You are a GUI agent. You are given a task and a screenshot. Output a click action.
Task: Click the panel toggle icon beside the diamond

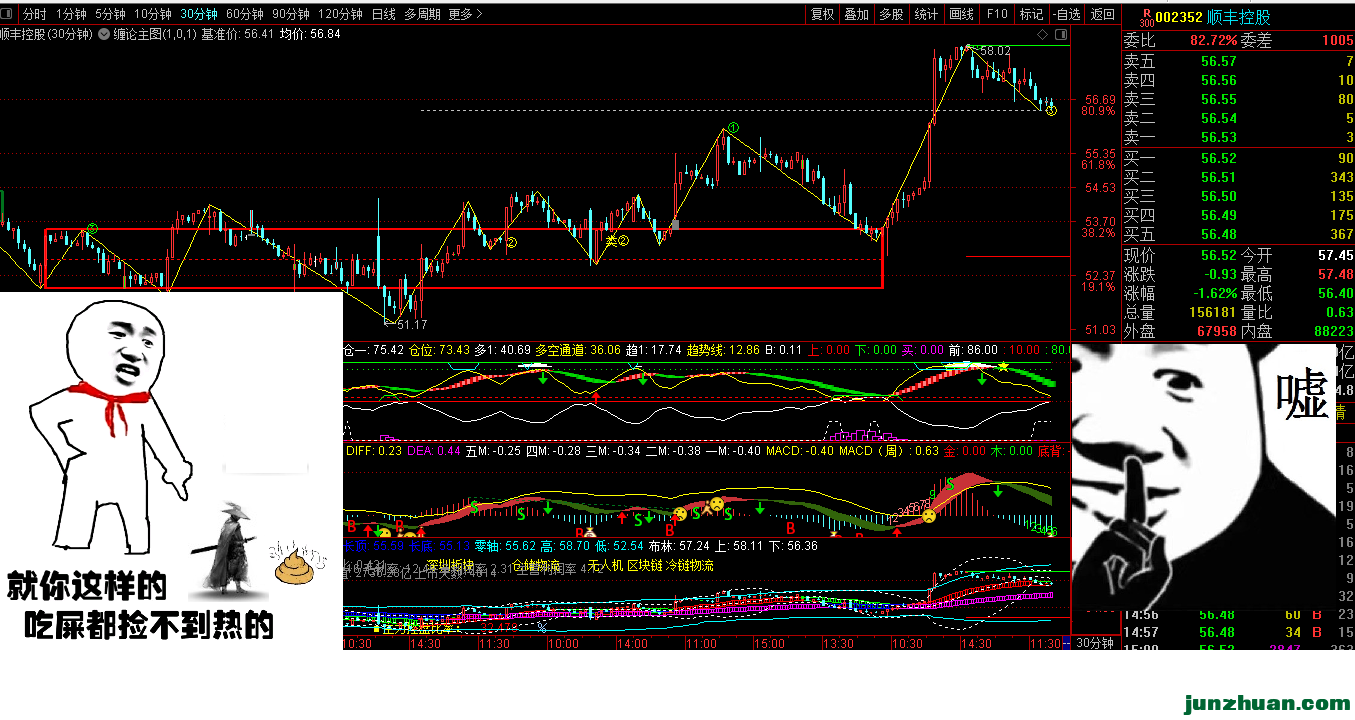(1059, 34)
